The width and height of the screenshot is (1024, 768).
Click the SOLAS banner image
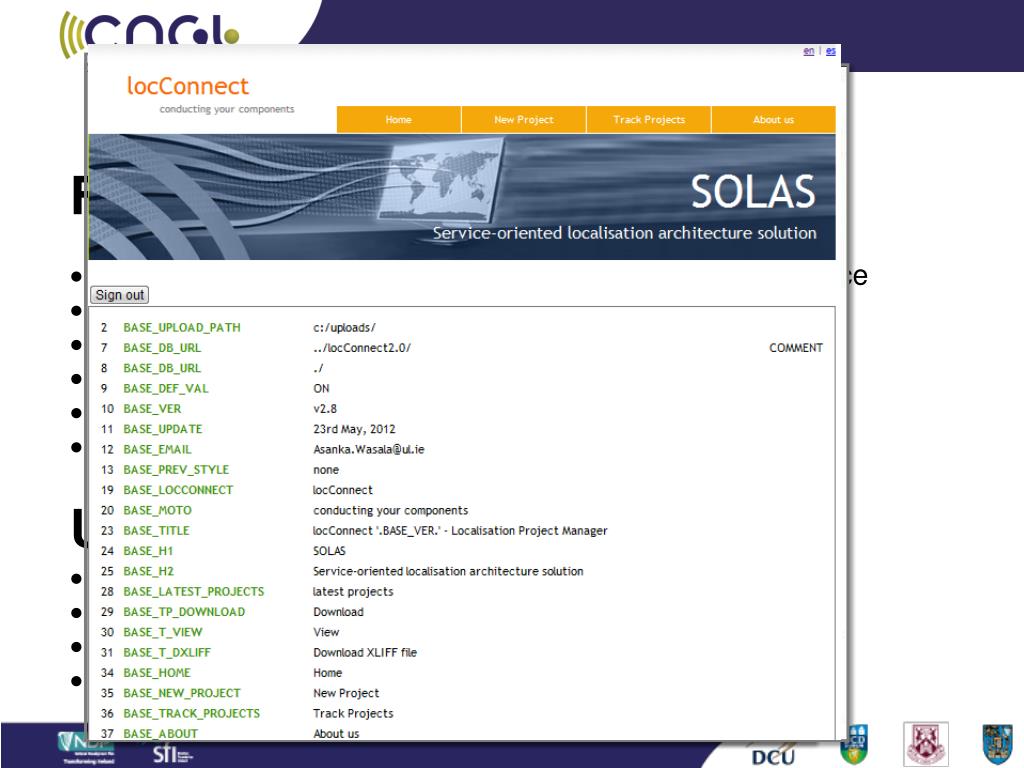click(x=462, y=197)
